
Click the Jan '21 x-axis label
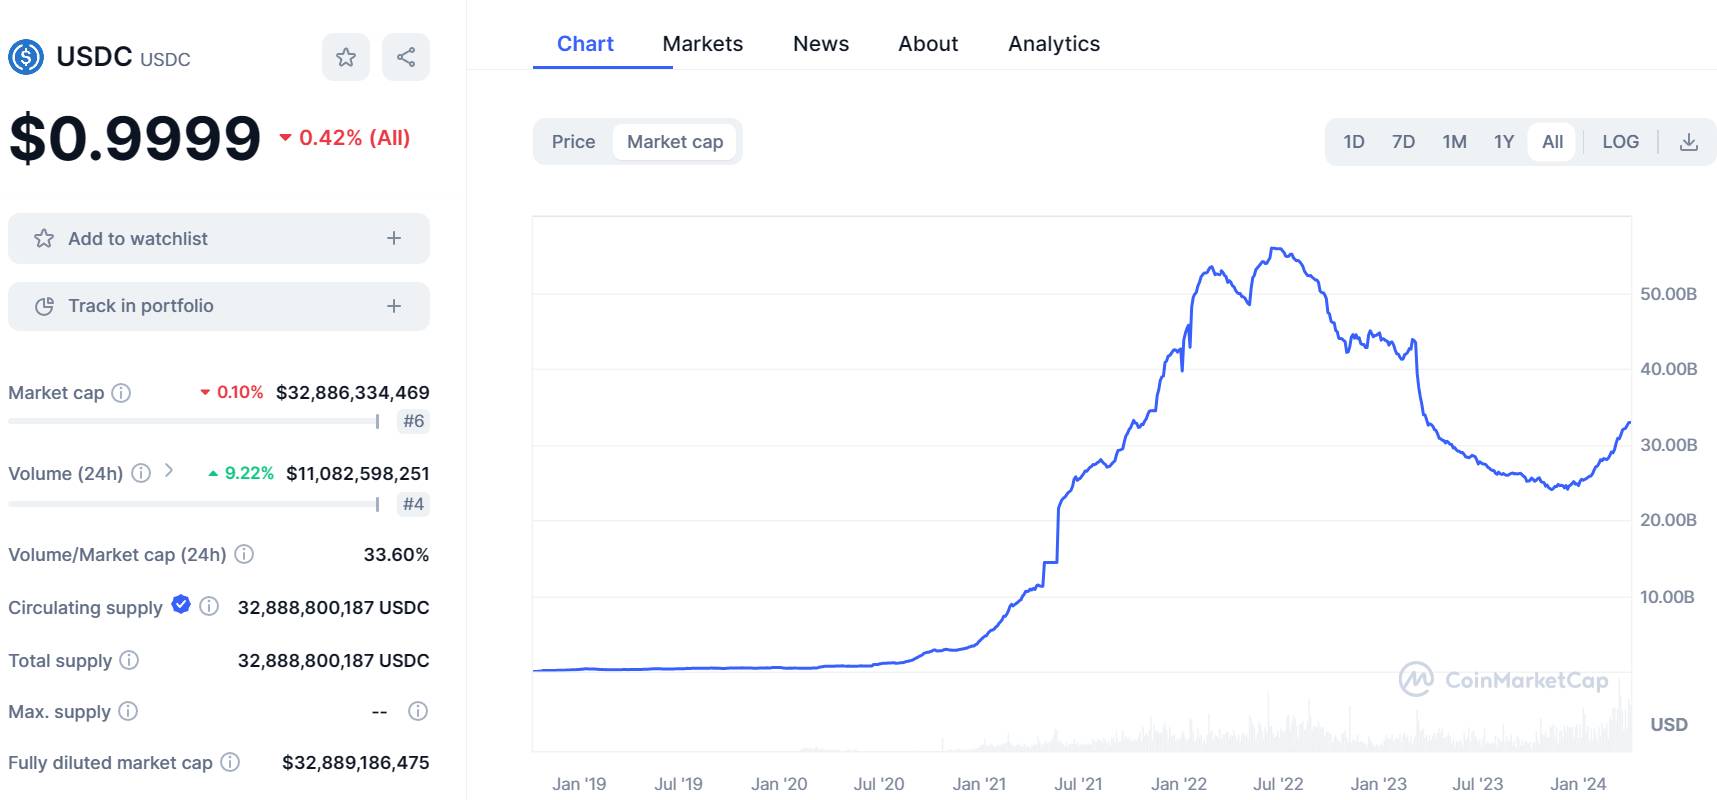point(979,784)
